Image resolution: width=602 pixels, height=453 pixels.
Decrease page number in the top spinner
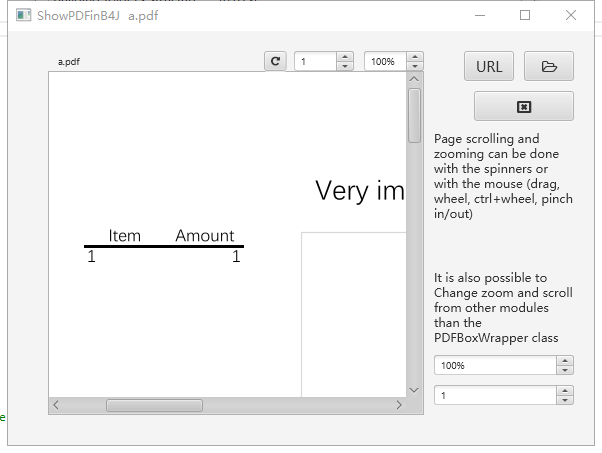[x=345, y=66]
